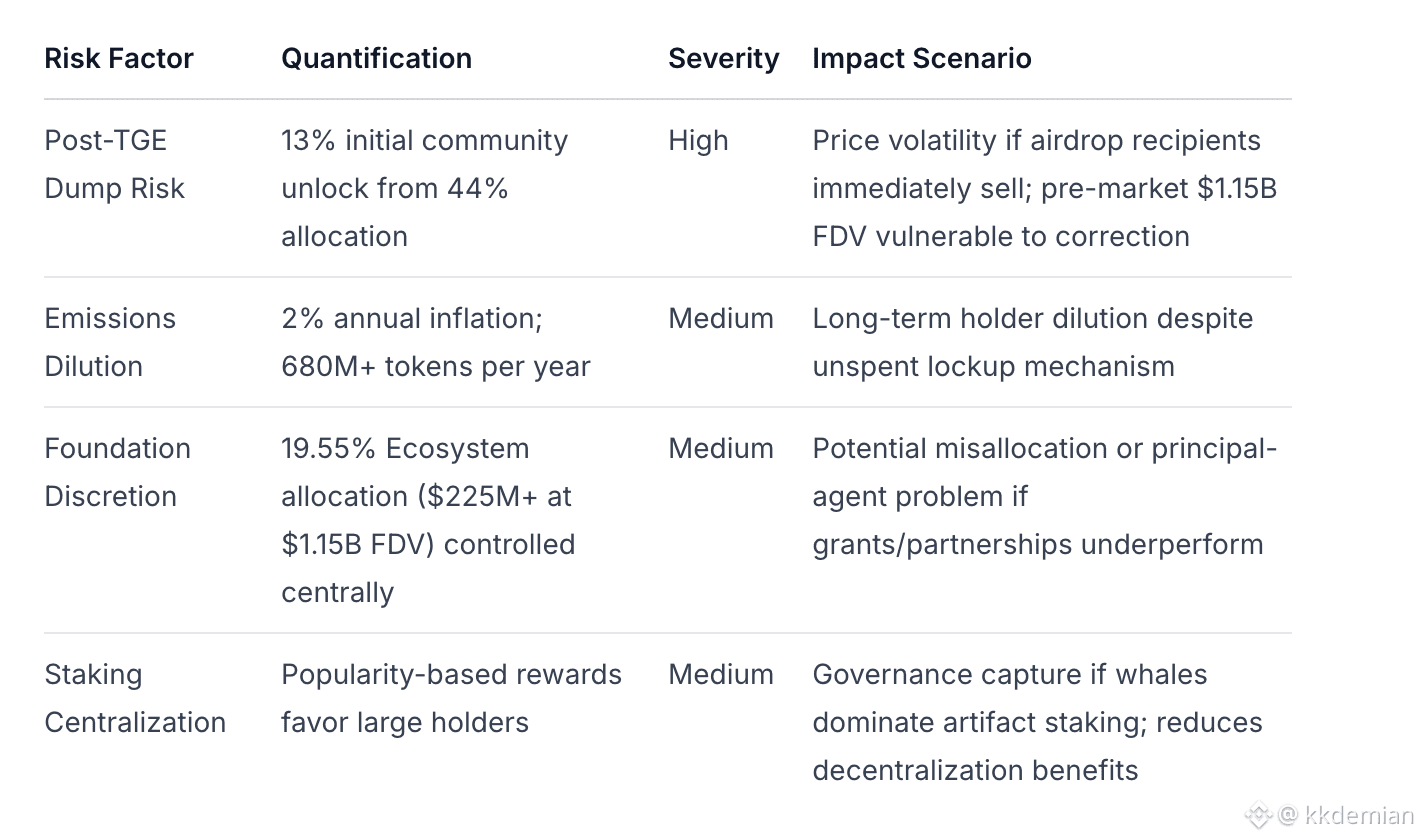Select the Post-TGE Dump Risk cell
Viewport: 1422px width, 840px height.
[x=115, y=164]
